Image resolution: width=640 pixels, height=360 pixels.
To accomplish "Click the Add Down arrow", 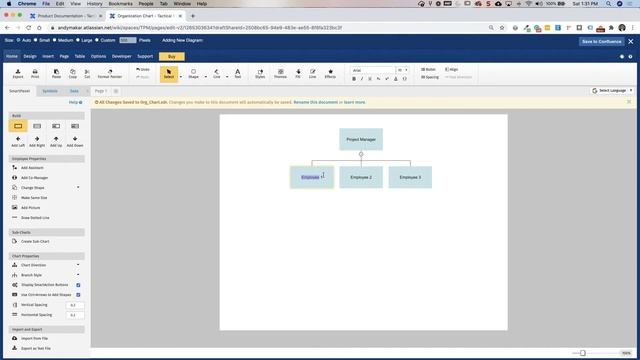I will tap(75, 141).
